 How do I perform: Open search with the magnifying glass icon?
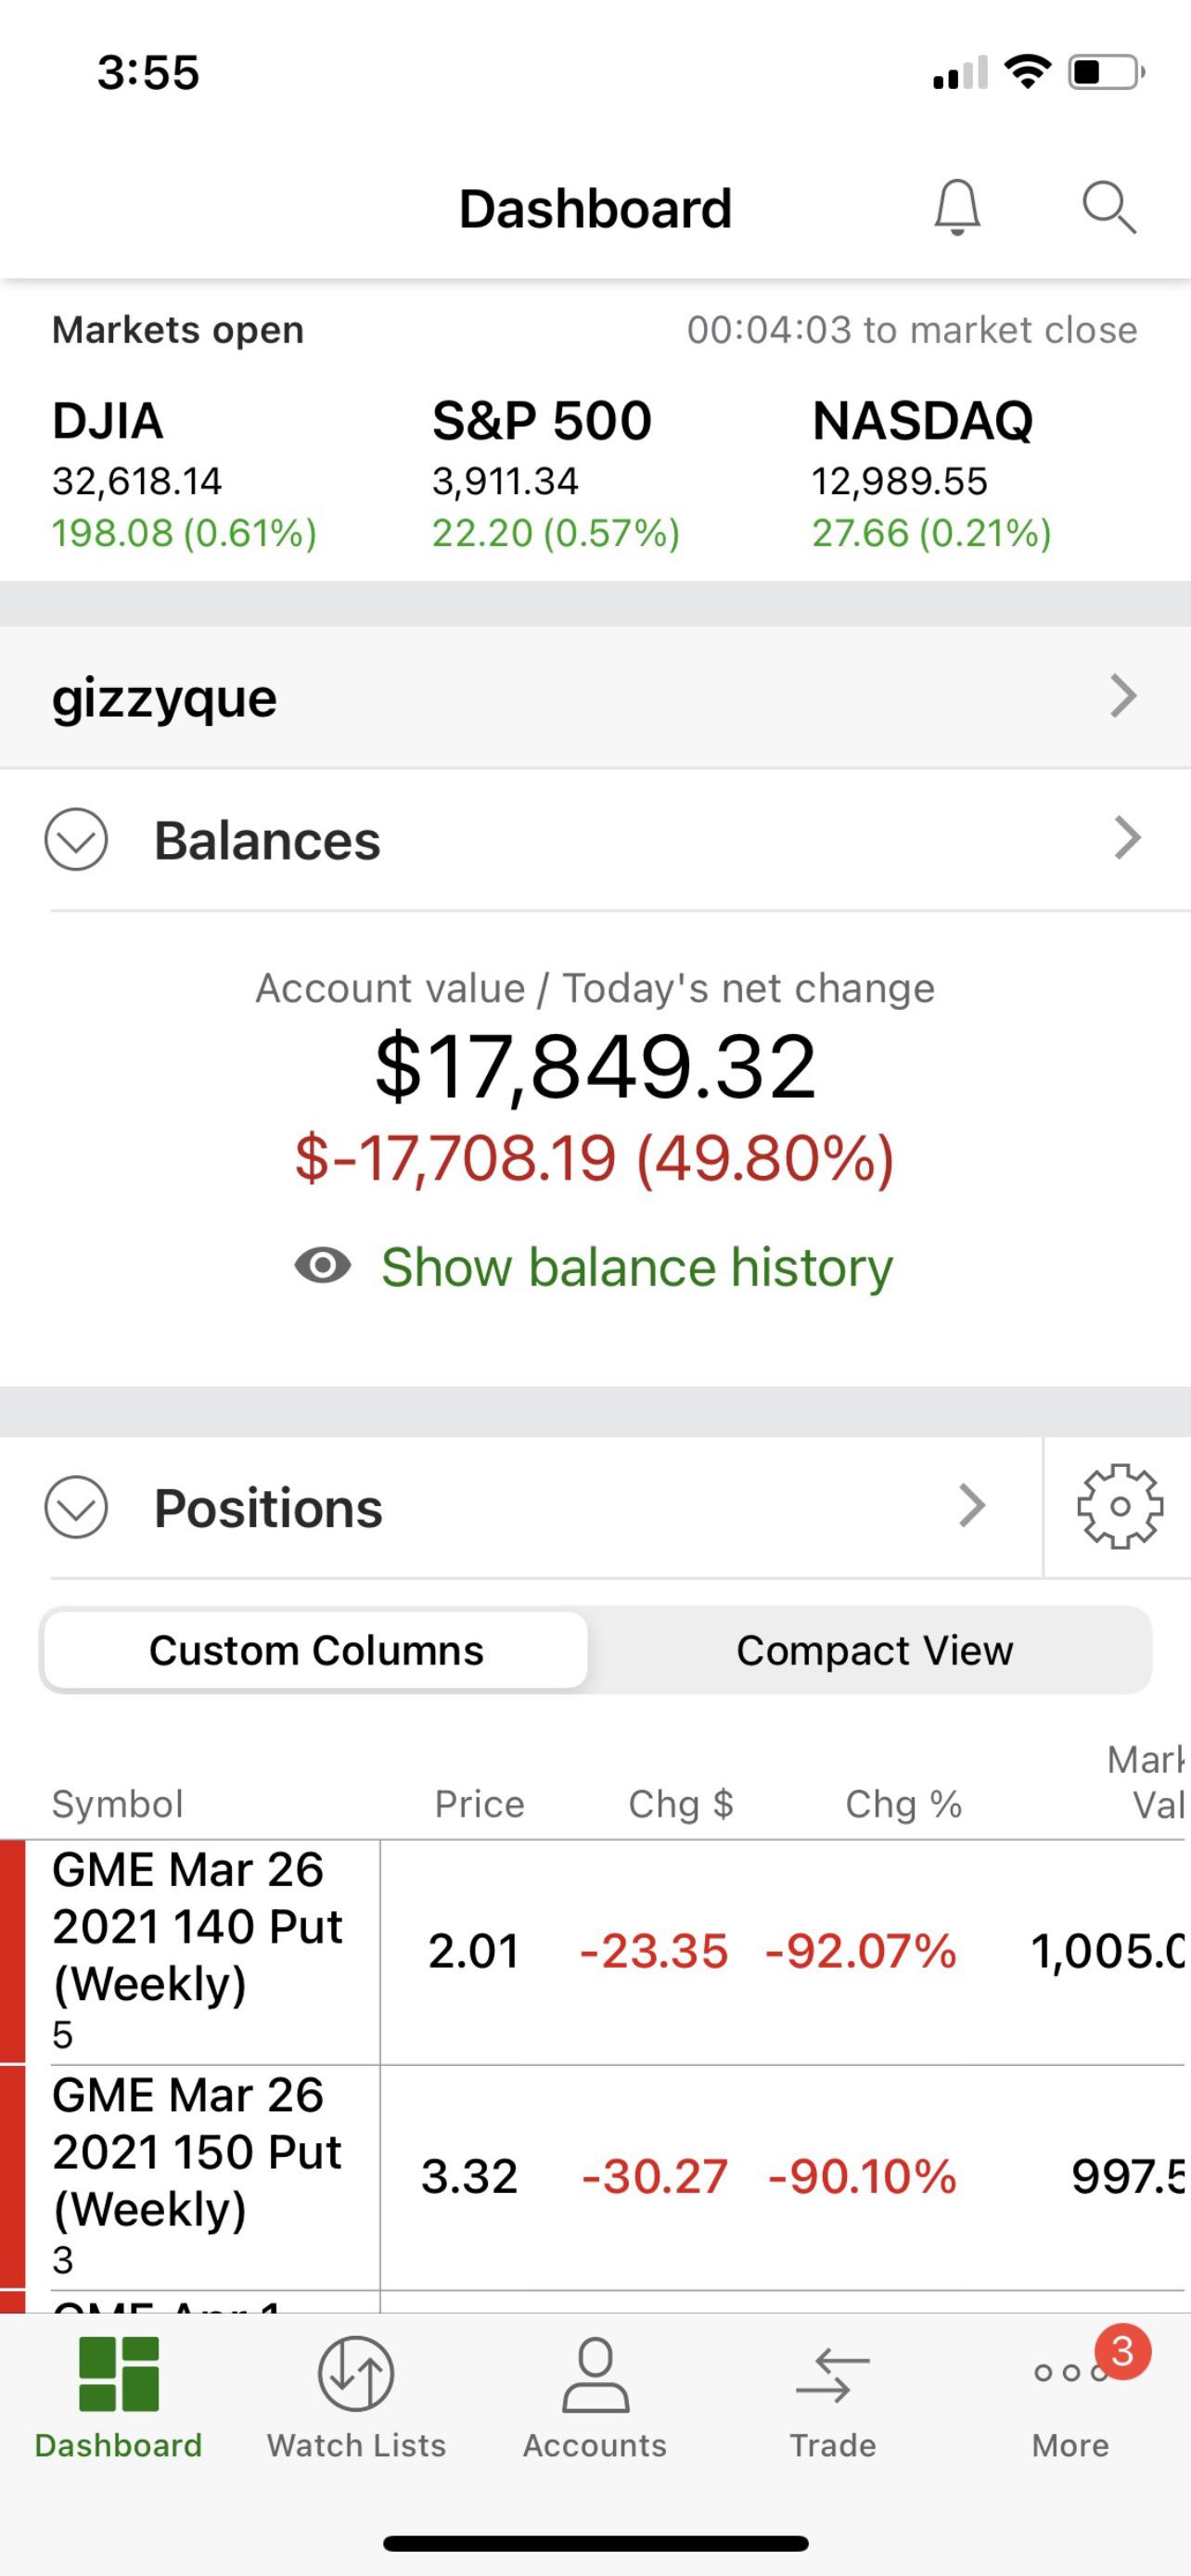click(1108, 208)
